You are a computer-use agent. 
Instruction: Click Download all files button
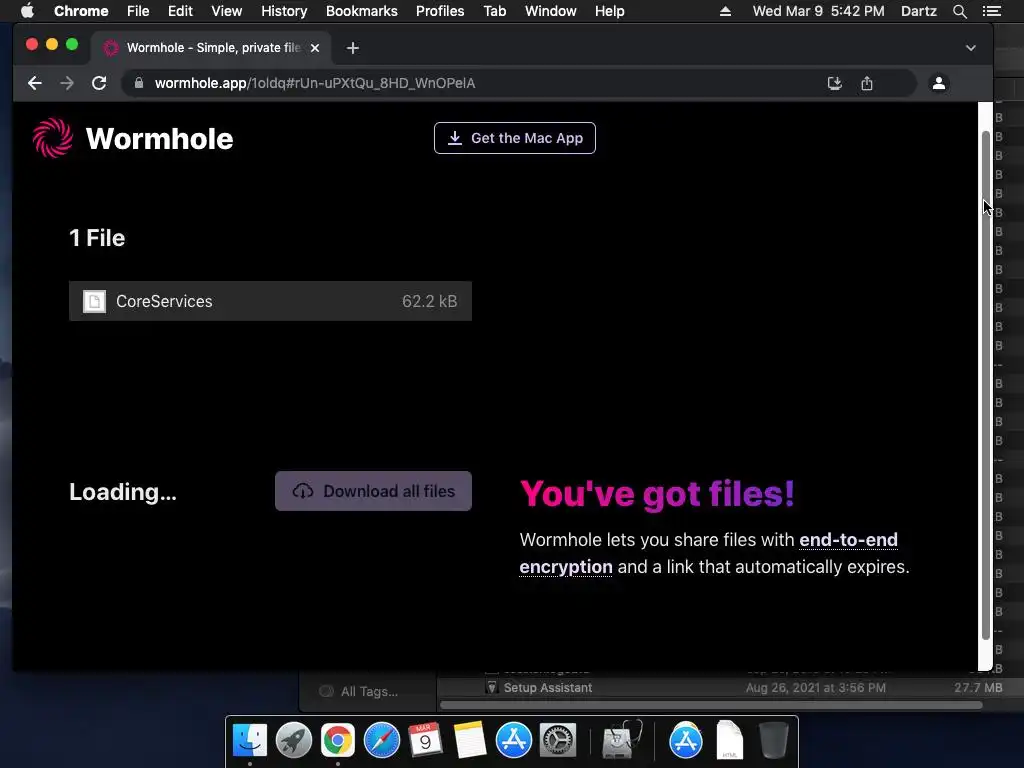373,491
